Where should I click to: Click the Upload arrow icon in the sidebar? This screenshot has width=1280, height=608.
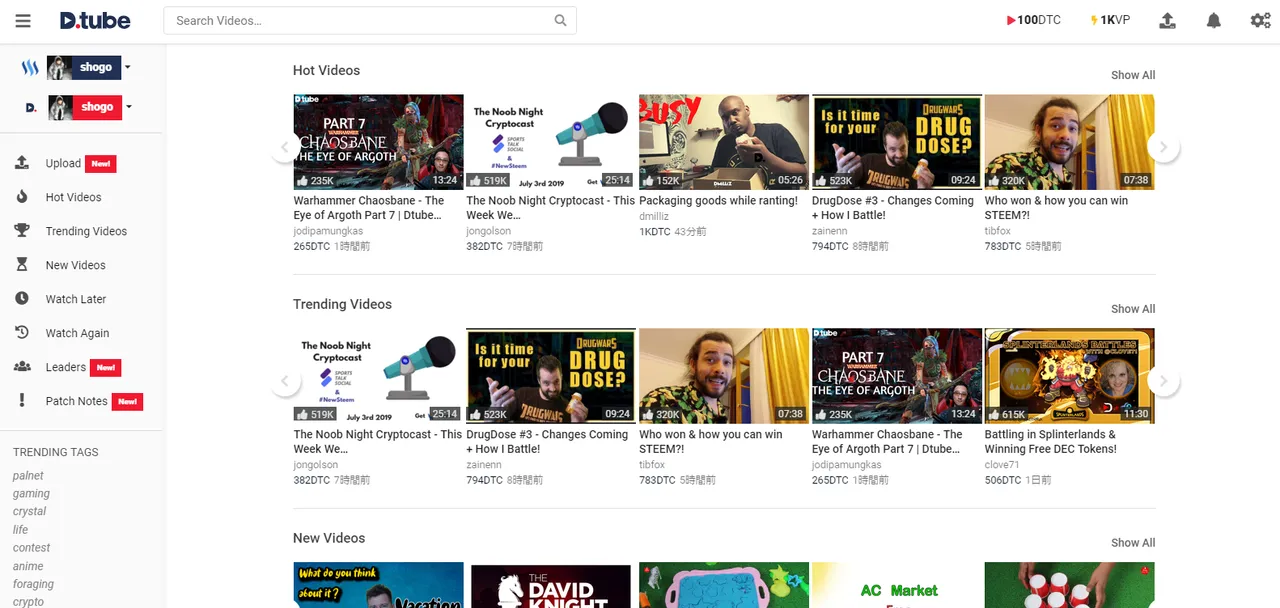click(22, 163)
